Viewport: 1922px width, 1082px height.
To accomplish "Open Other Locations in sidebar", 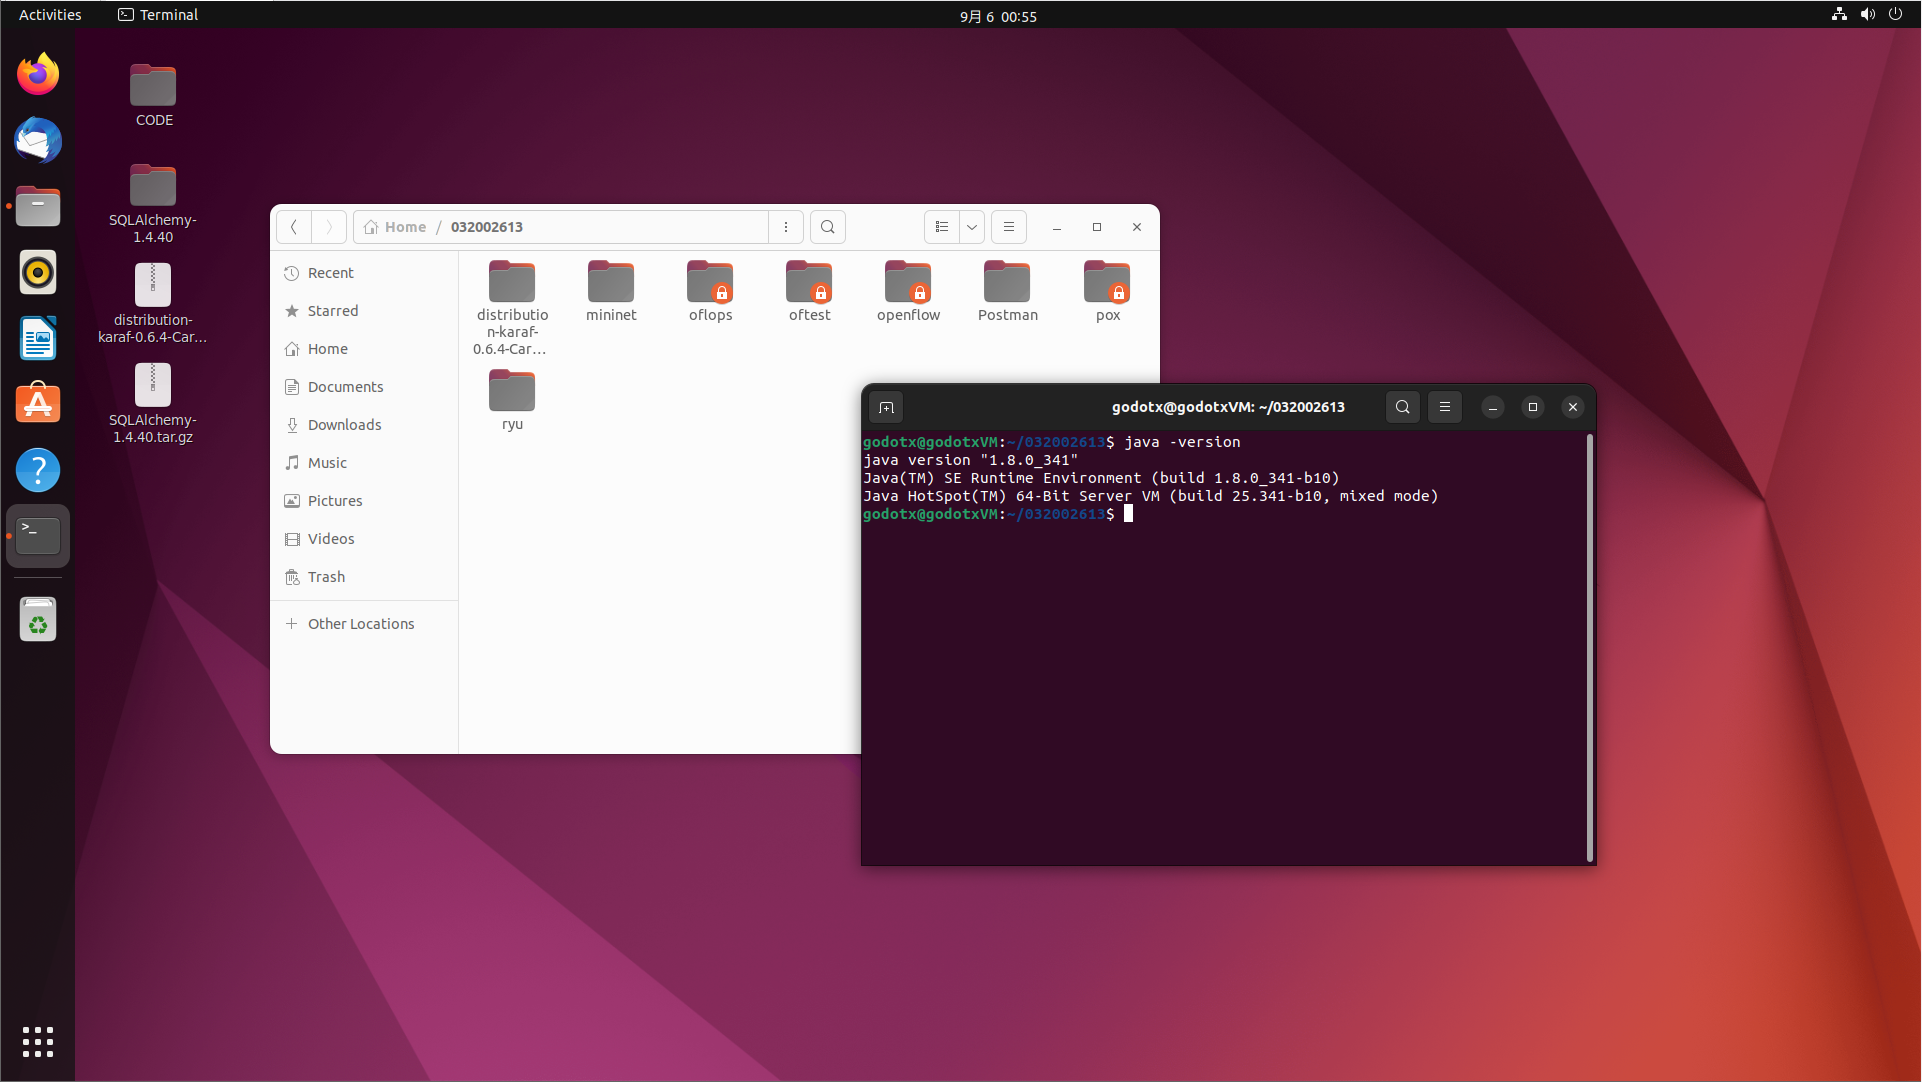I will [x=360, y=624].
